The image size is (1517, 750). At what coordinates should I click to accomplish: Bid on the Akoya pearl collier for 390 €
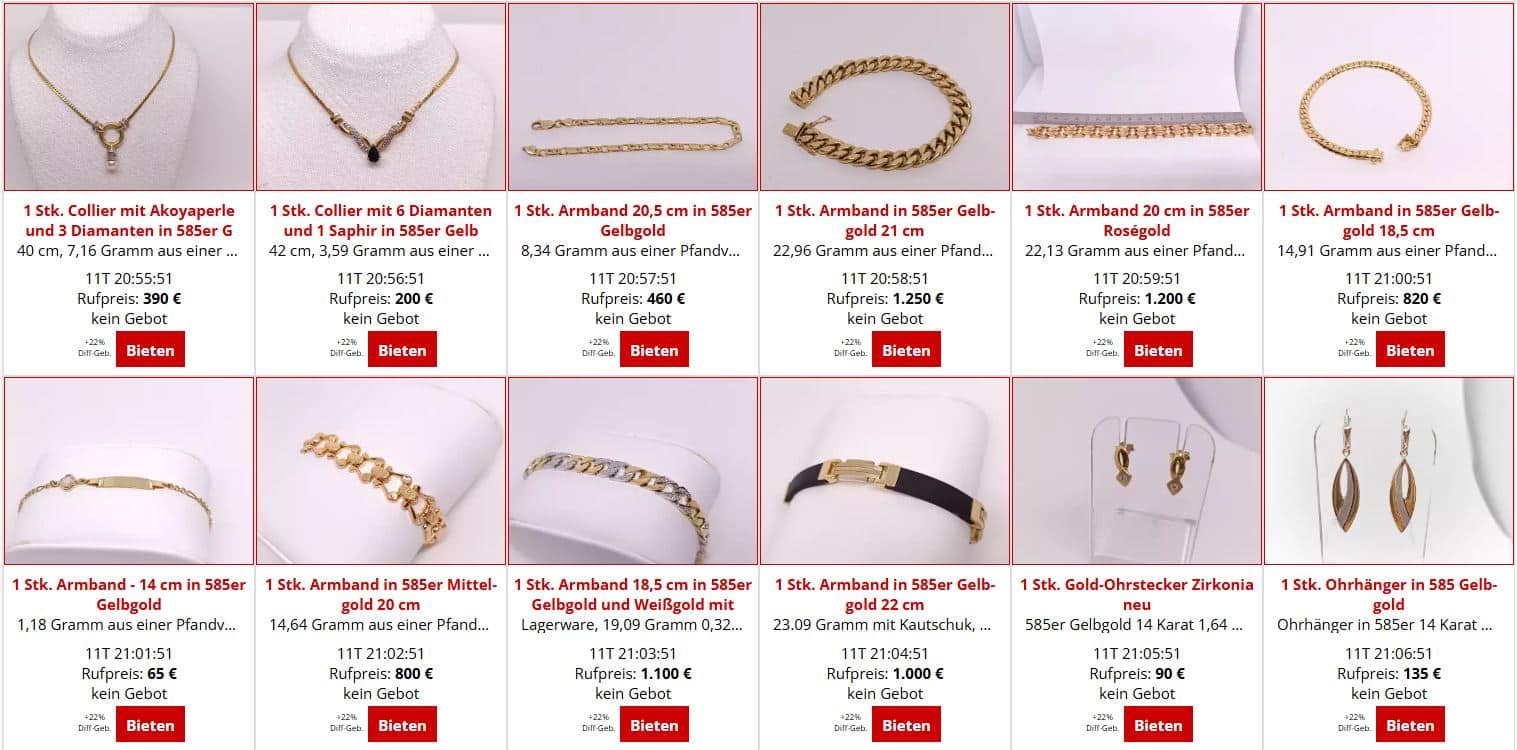[150, 350]
